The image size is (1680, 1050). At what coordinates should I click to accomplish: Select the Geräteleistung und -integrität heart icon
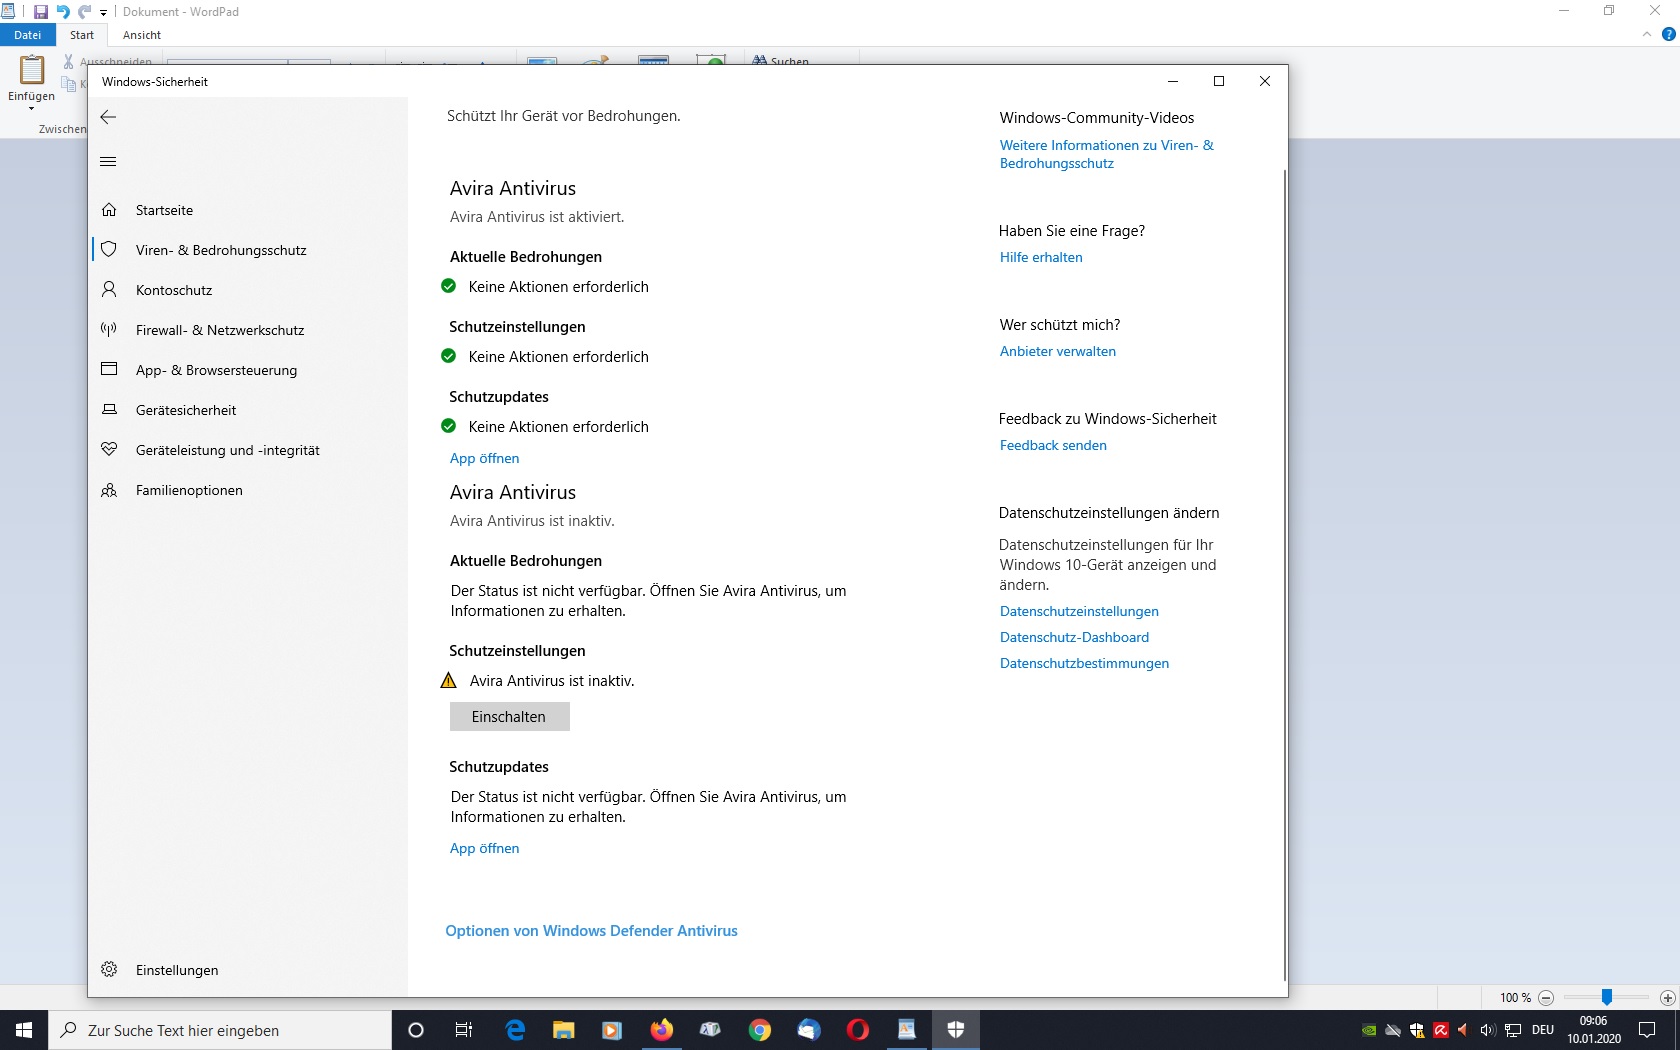[109, 450]
